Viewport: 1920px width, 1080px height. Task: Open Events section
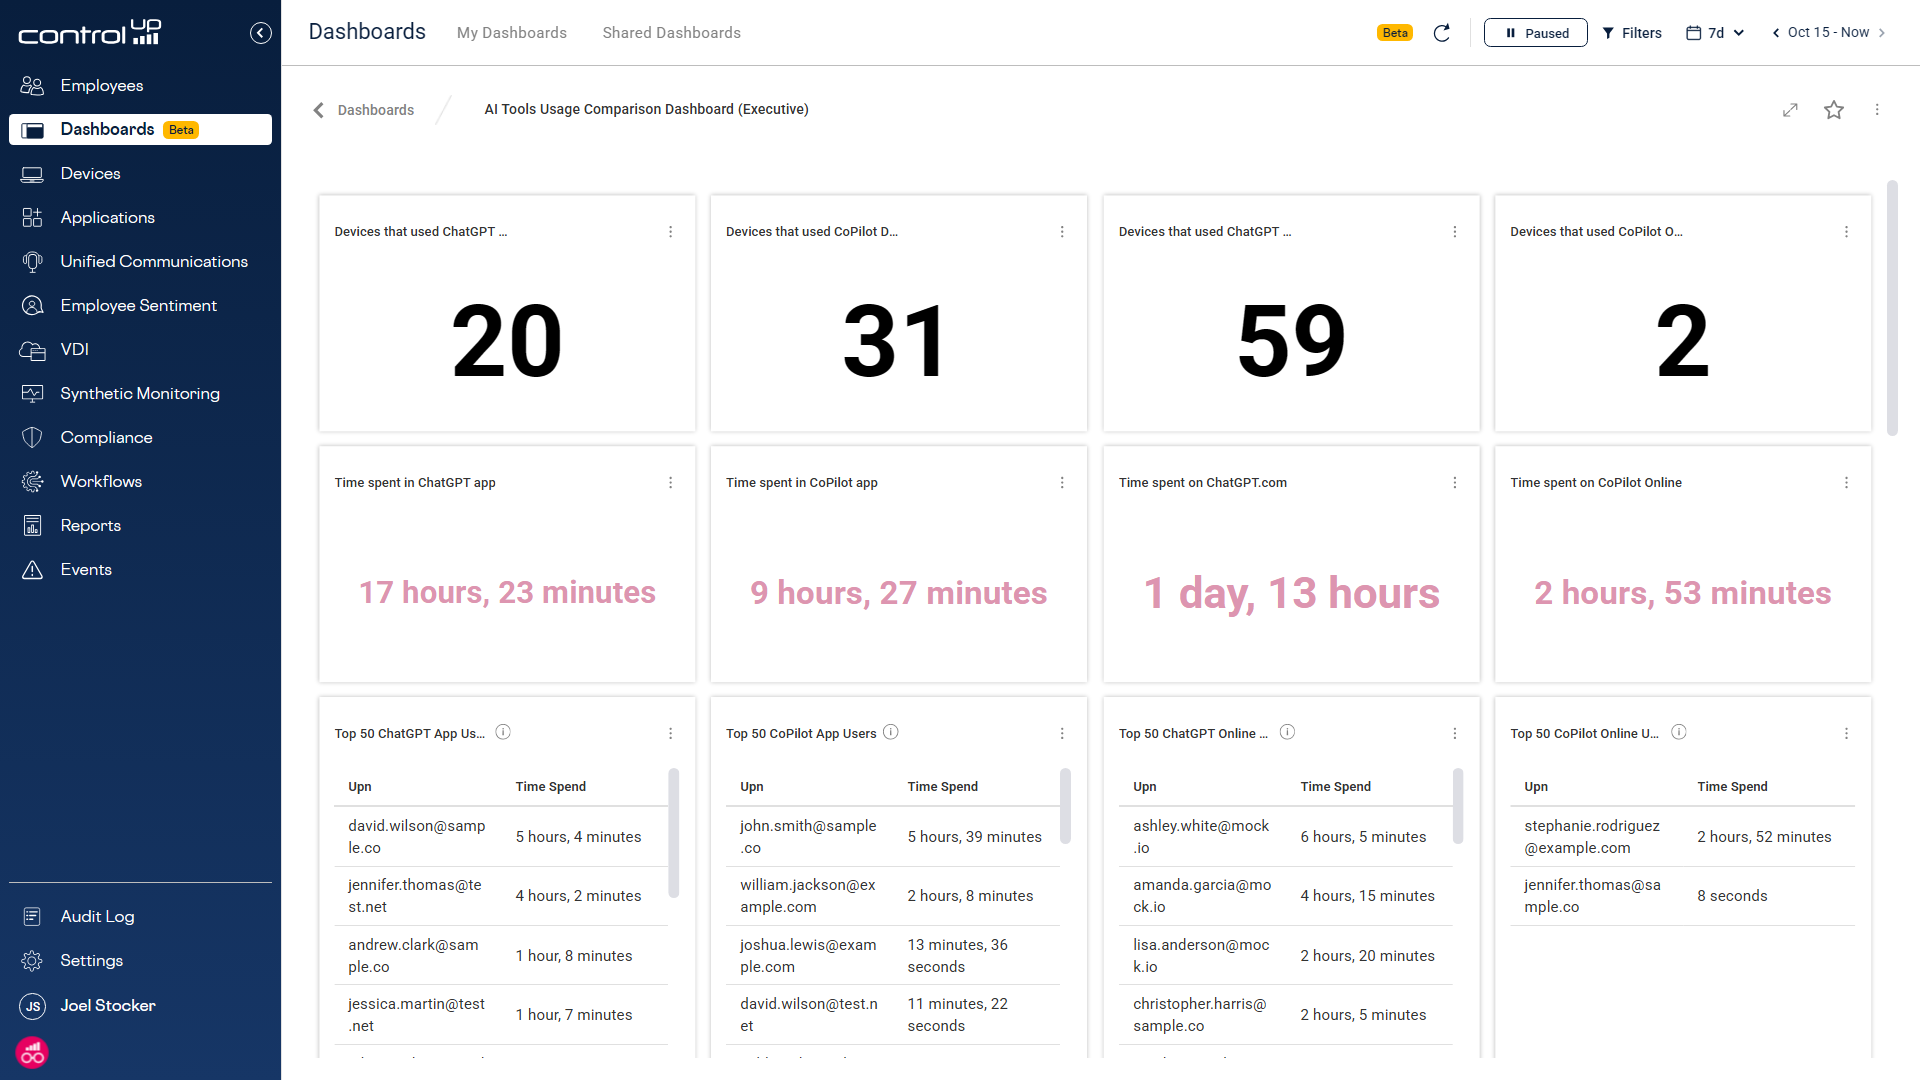(140, 570)
